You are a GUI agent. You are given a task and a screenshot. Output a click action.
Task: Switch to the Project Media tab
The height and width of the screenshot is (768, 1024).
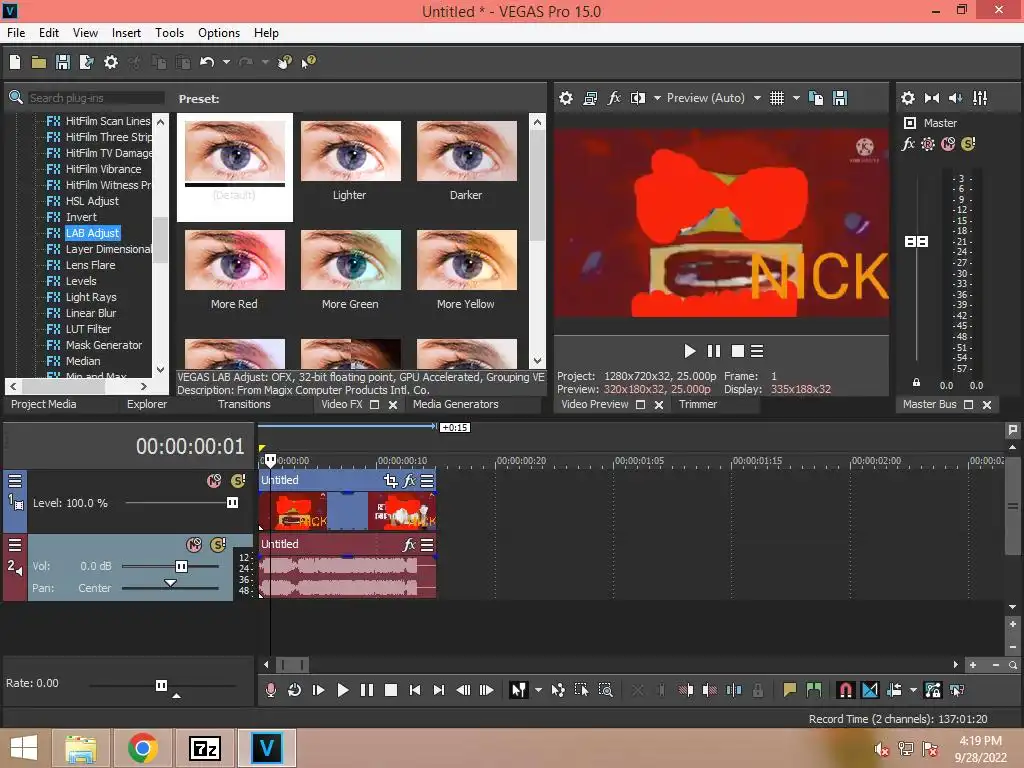point(44,404)
